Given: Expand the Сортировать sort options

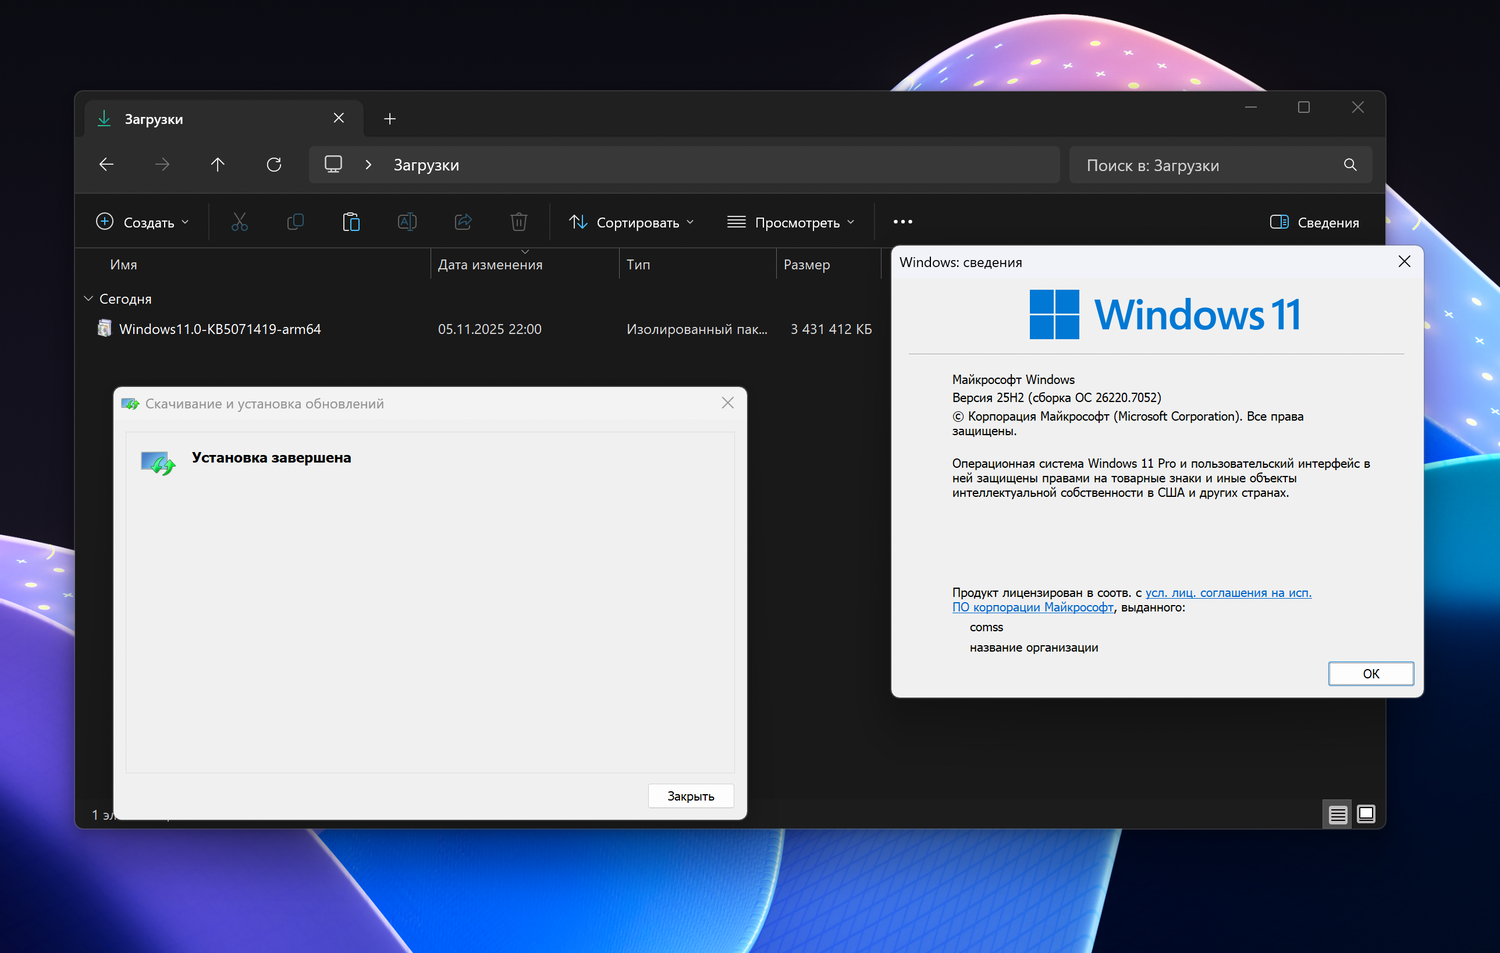Looking at the screenshot, I should (631, 222).
